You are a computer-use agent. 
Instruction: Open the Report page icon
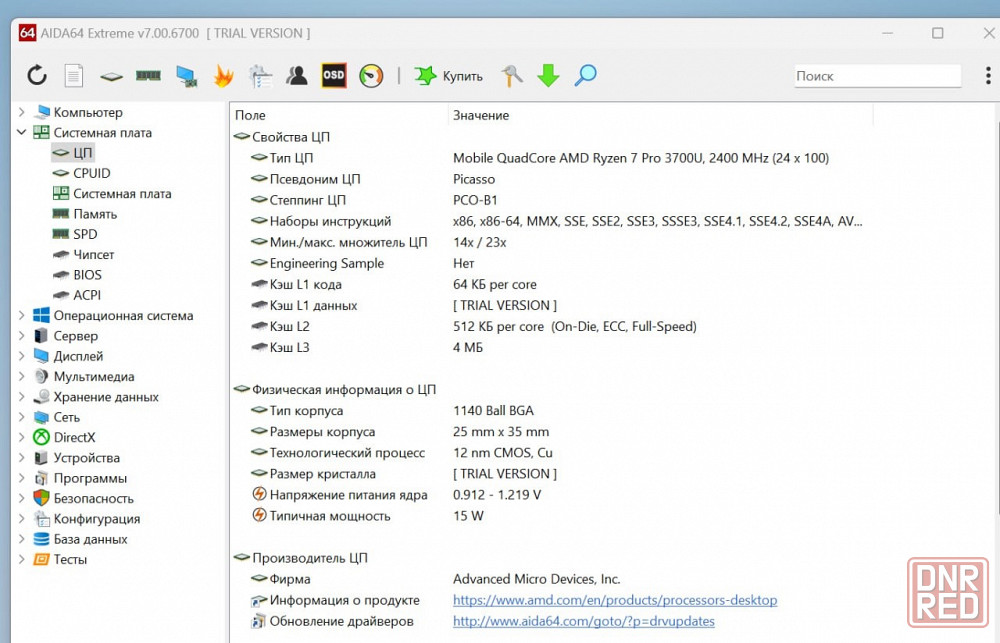[x=74, y=75]
